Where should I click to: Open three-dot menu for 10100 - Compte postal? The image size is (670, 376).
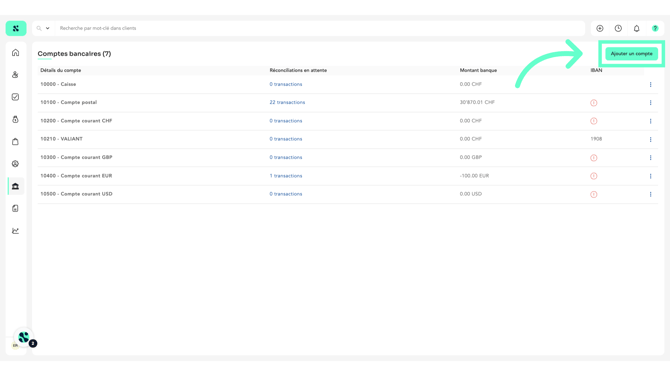(x=650, y=103)
